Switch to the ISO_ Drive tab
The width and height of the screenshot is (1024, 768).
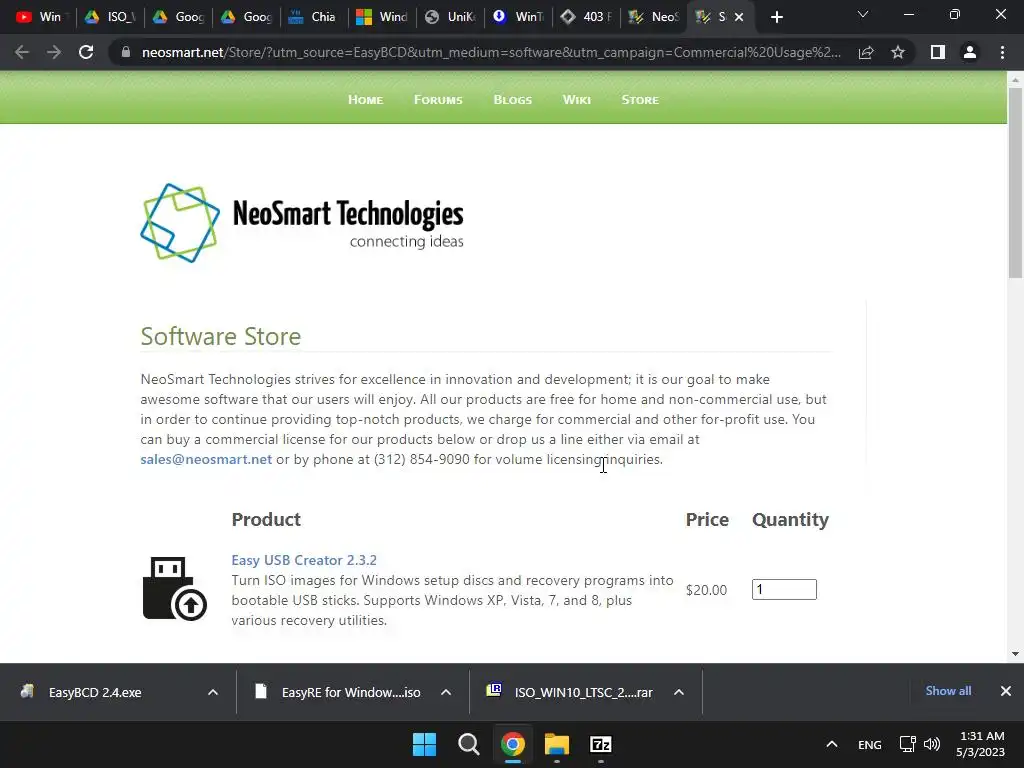(110, 17)
